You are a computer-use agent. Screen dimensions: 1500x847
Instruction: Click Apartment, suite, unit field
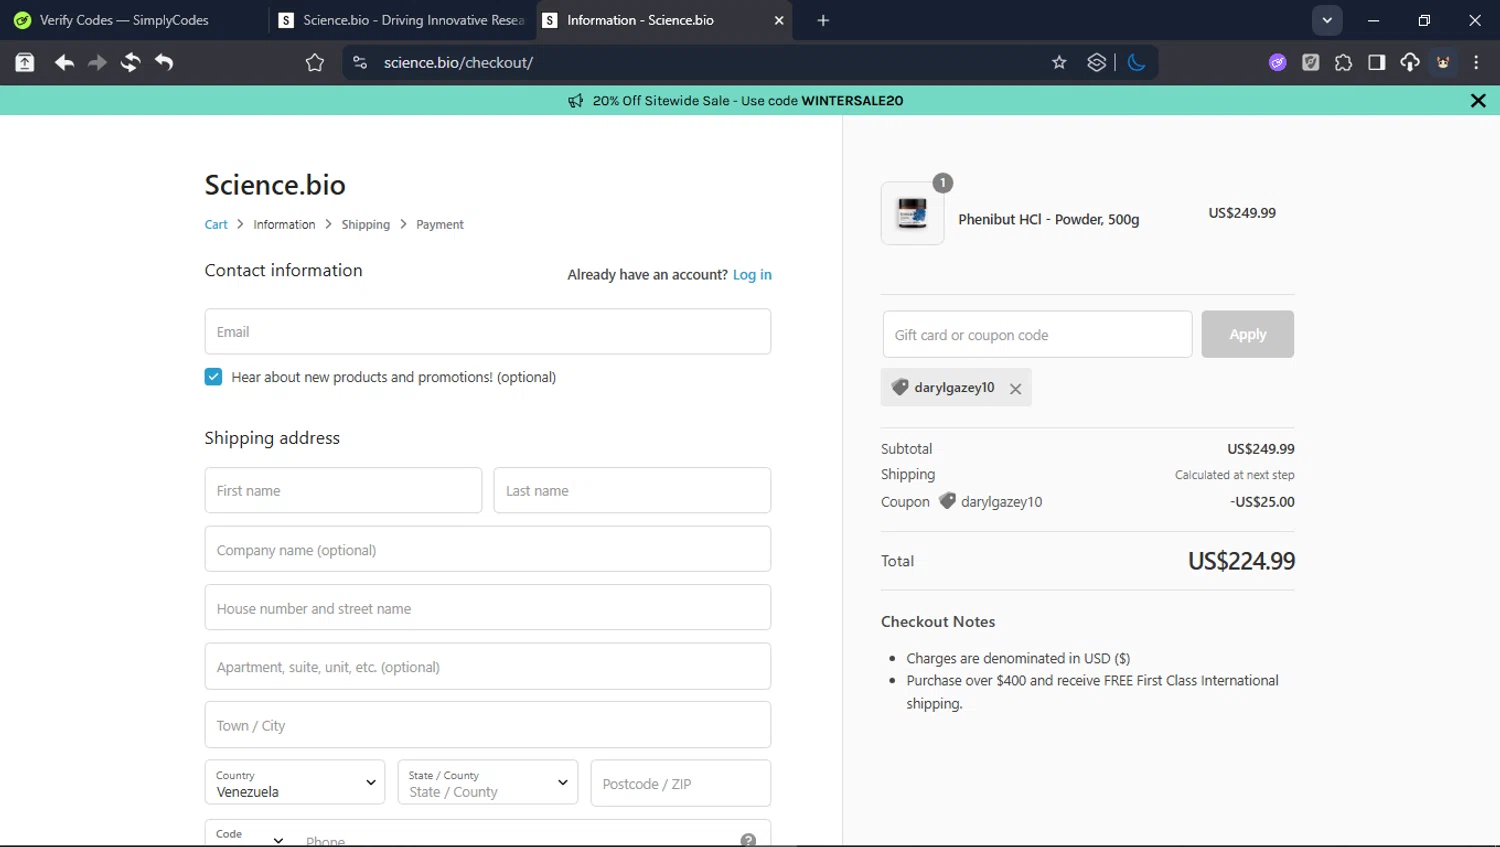coord(488,667)
